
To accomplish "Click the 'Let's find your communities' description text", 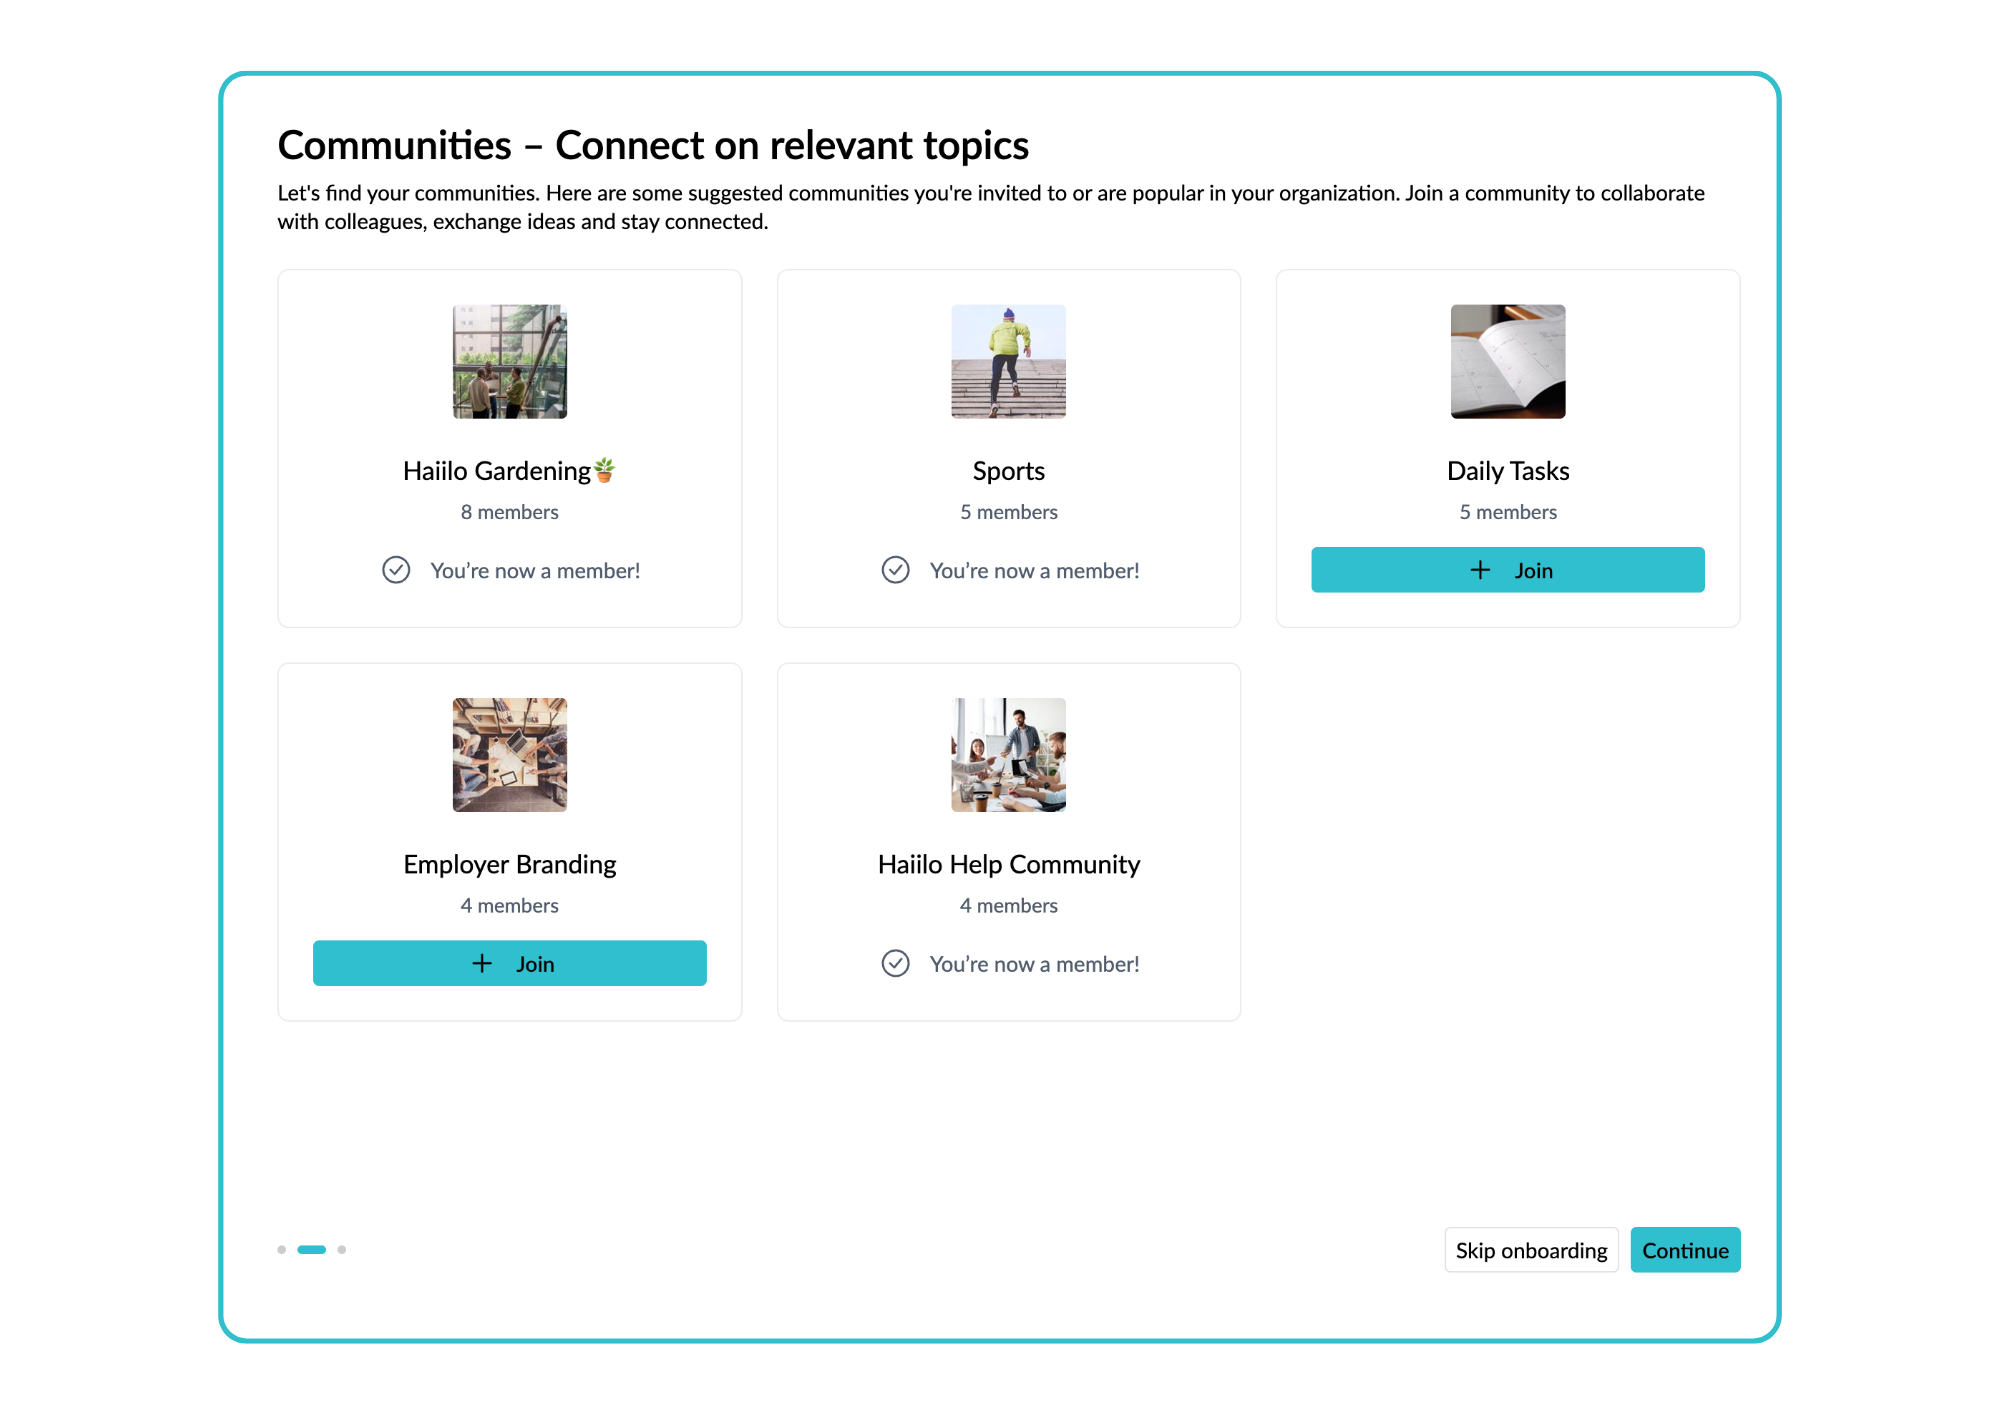I will (991, 207).
